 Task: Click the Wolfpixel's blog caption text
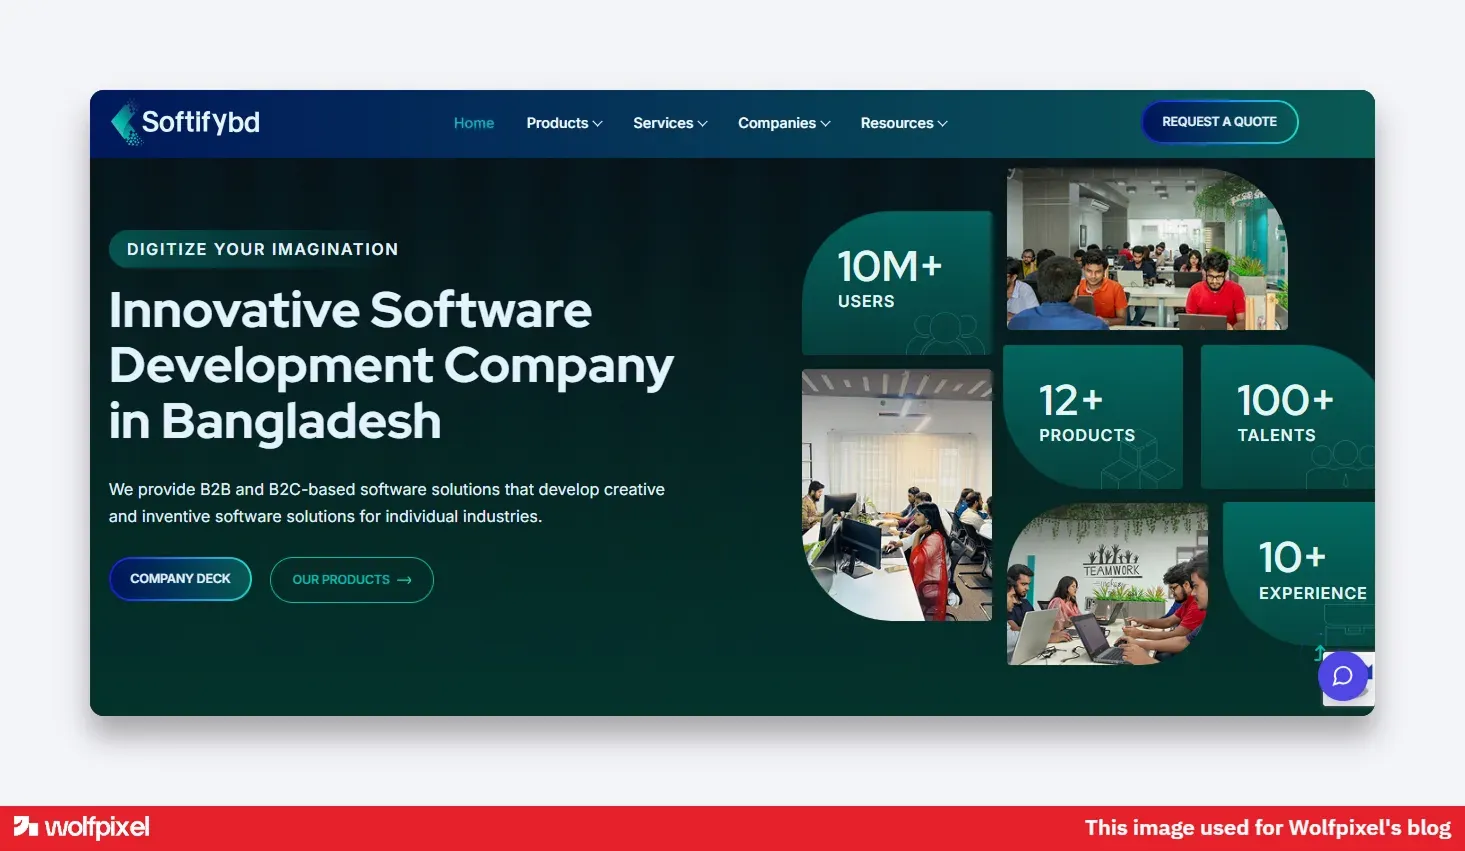coord(1268,828)
